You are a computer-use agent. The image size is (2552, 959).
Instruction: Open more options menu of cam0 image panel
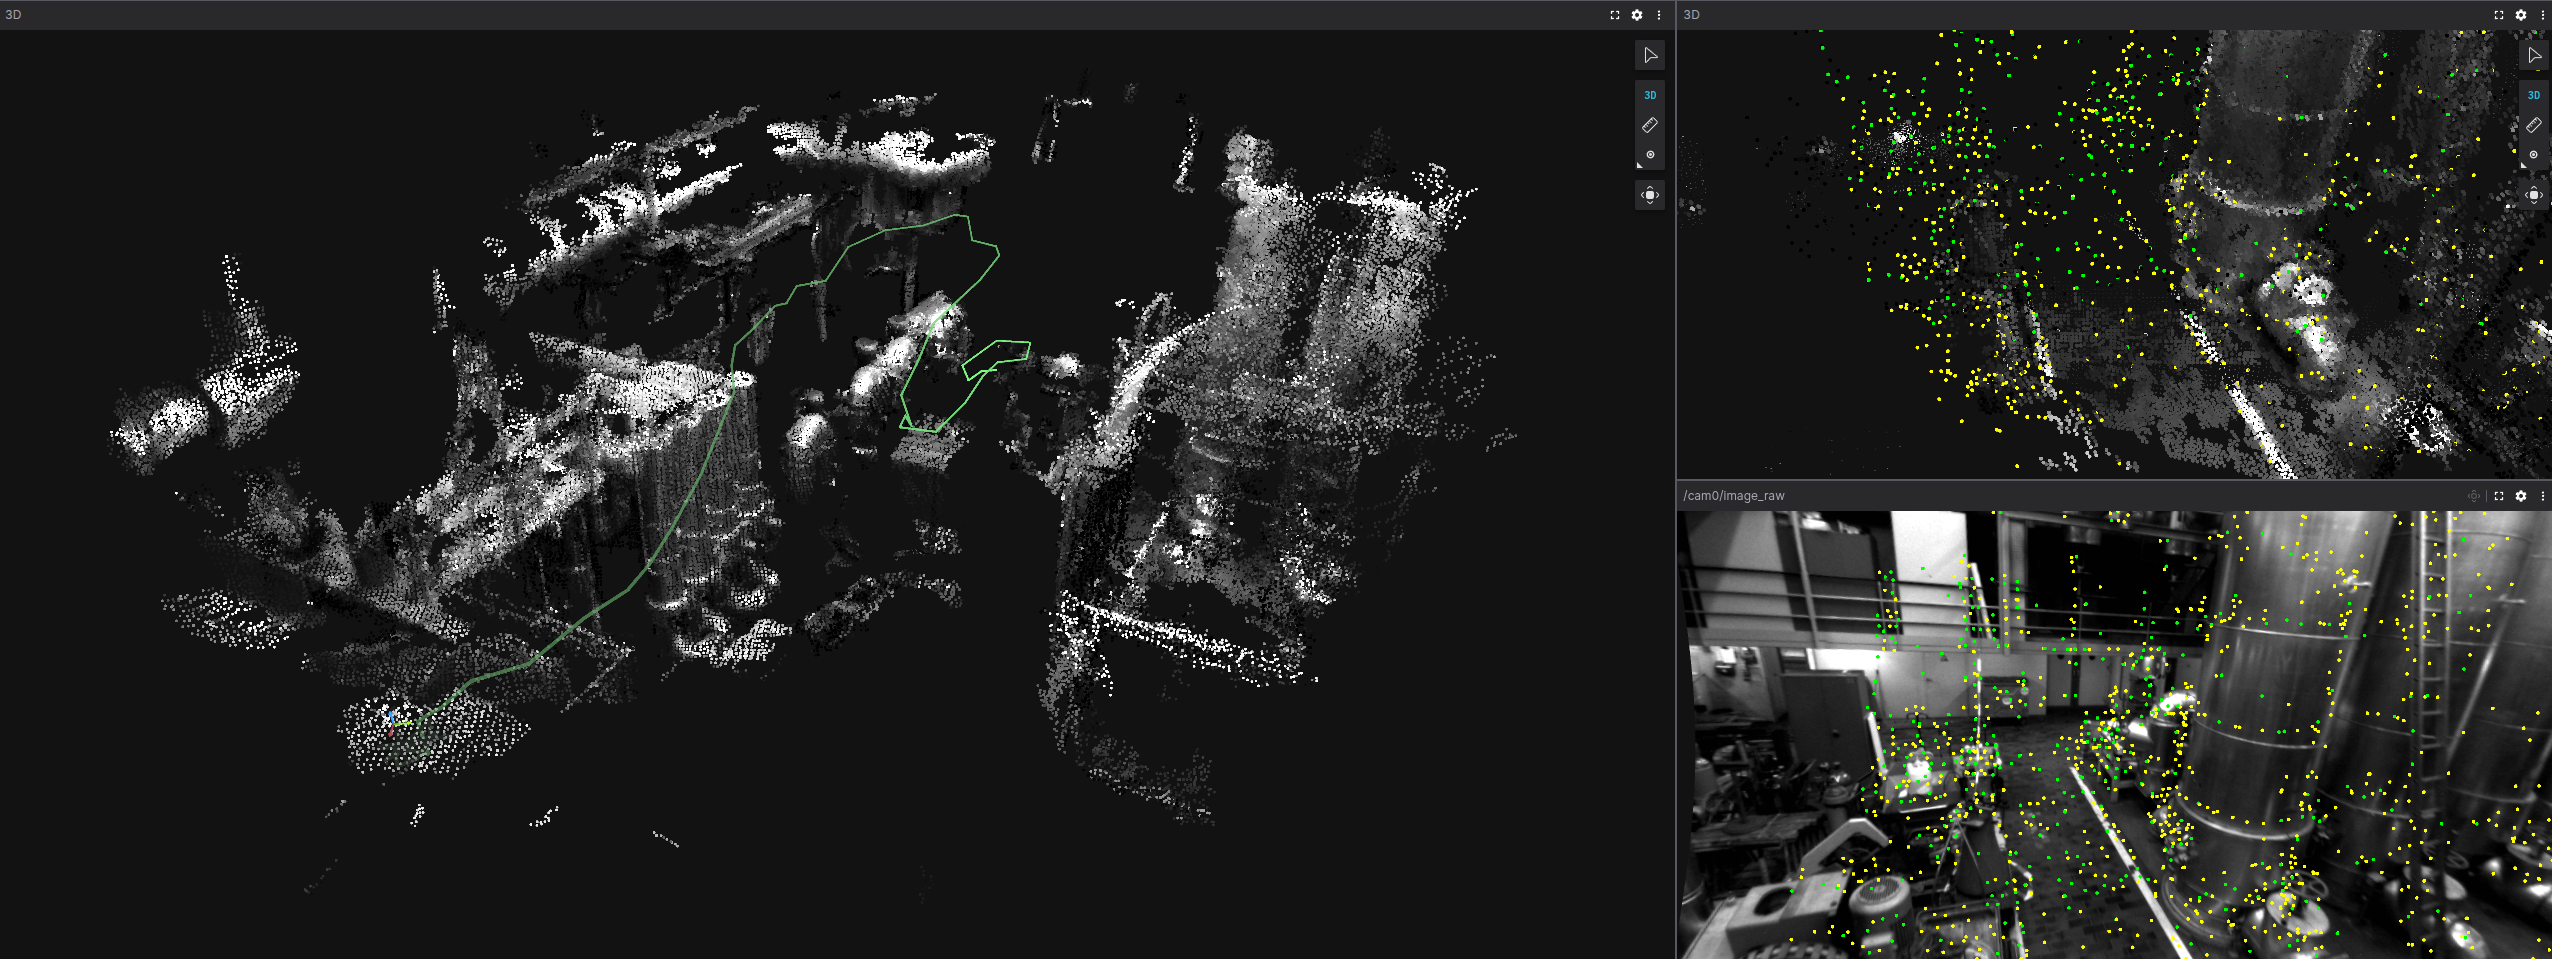coord(2543,496)
